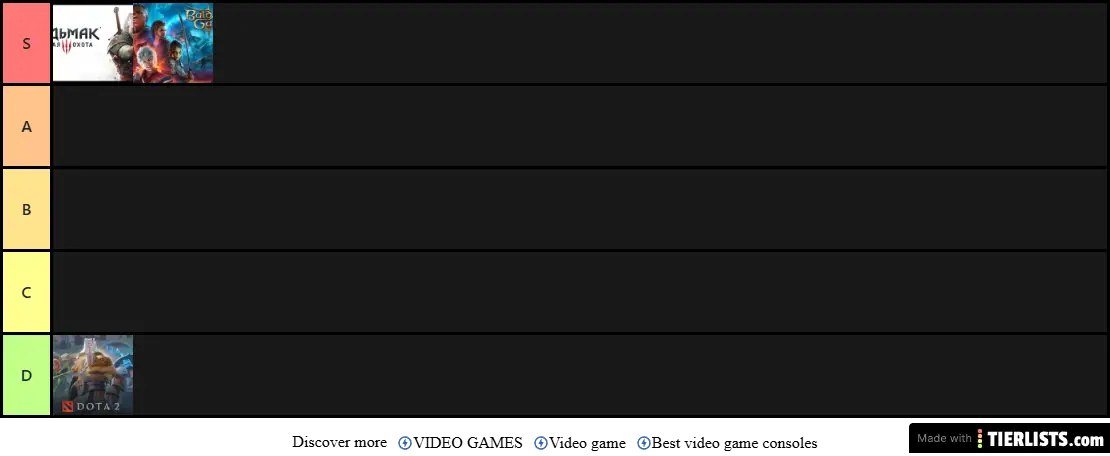Screen dimensions: 1110x456
Task: Click the green D tier label
Action: click(x=27, y=375)
